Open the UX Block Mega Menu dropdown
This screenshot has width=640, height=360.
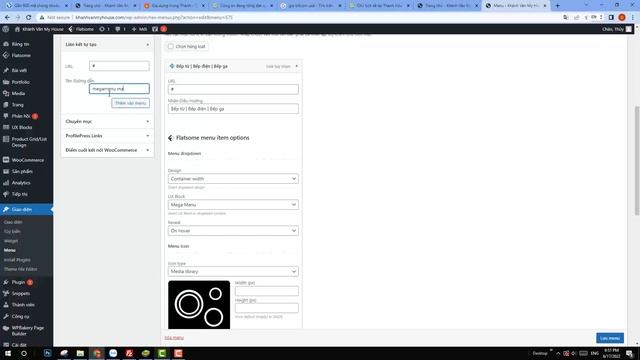point(233,204)
